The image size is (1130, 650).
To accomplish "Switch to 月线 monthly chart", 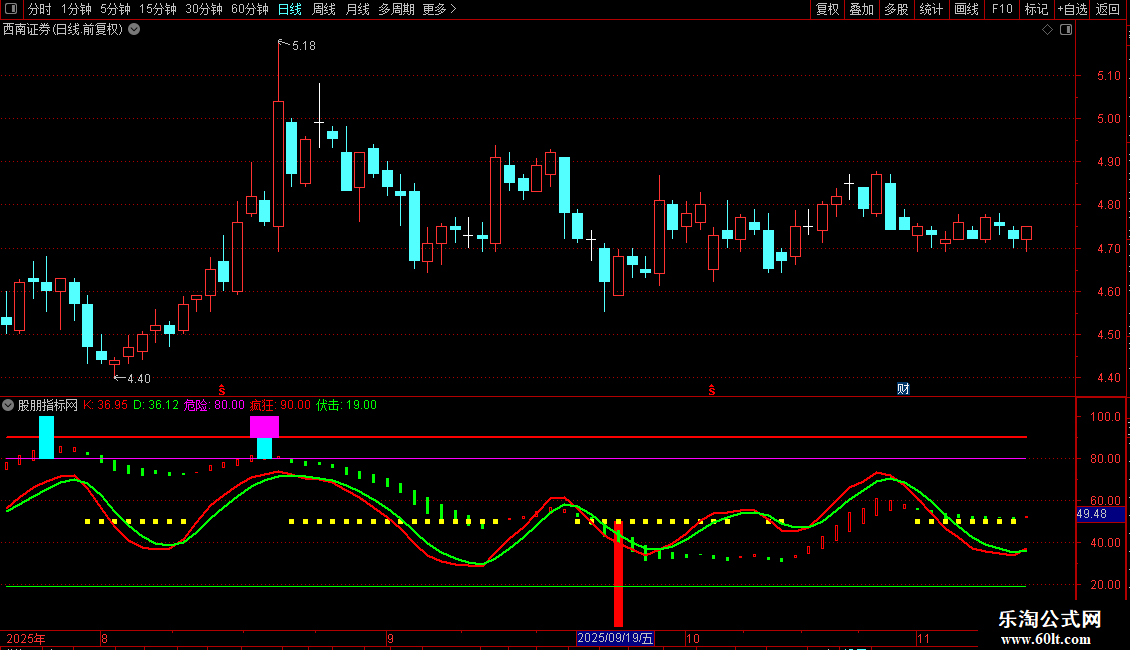I will (357, 9).
